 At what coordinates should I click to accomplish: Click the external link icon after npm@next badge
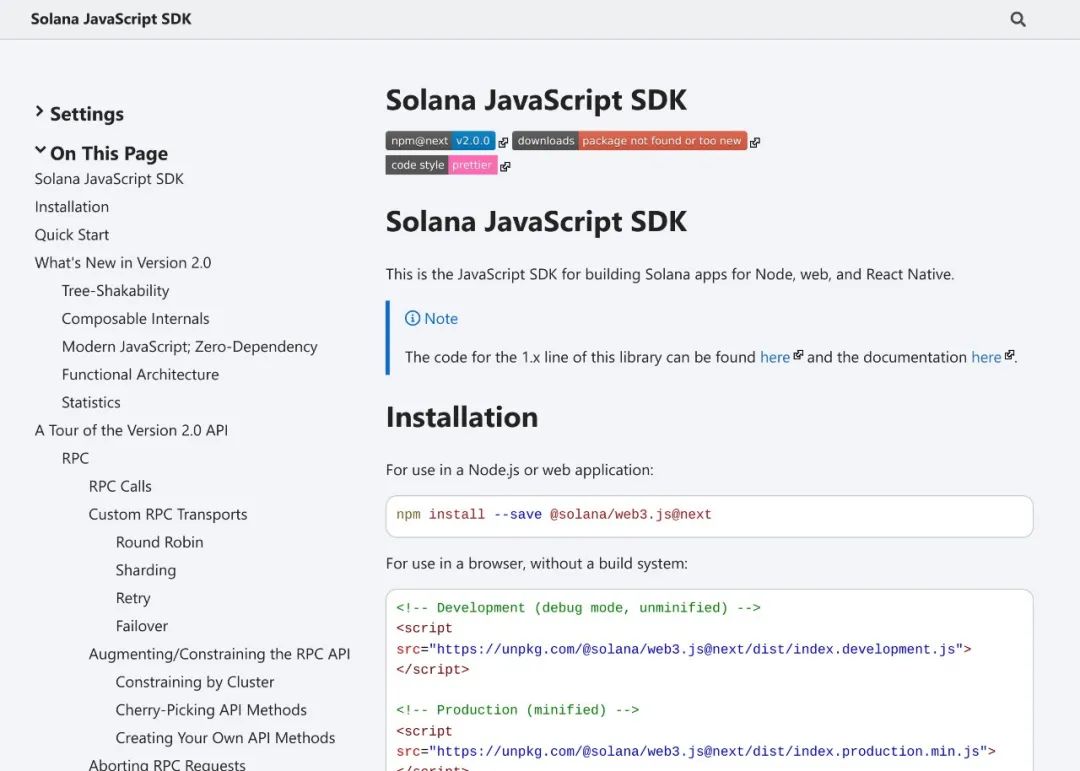click(503, 142)
